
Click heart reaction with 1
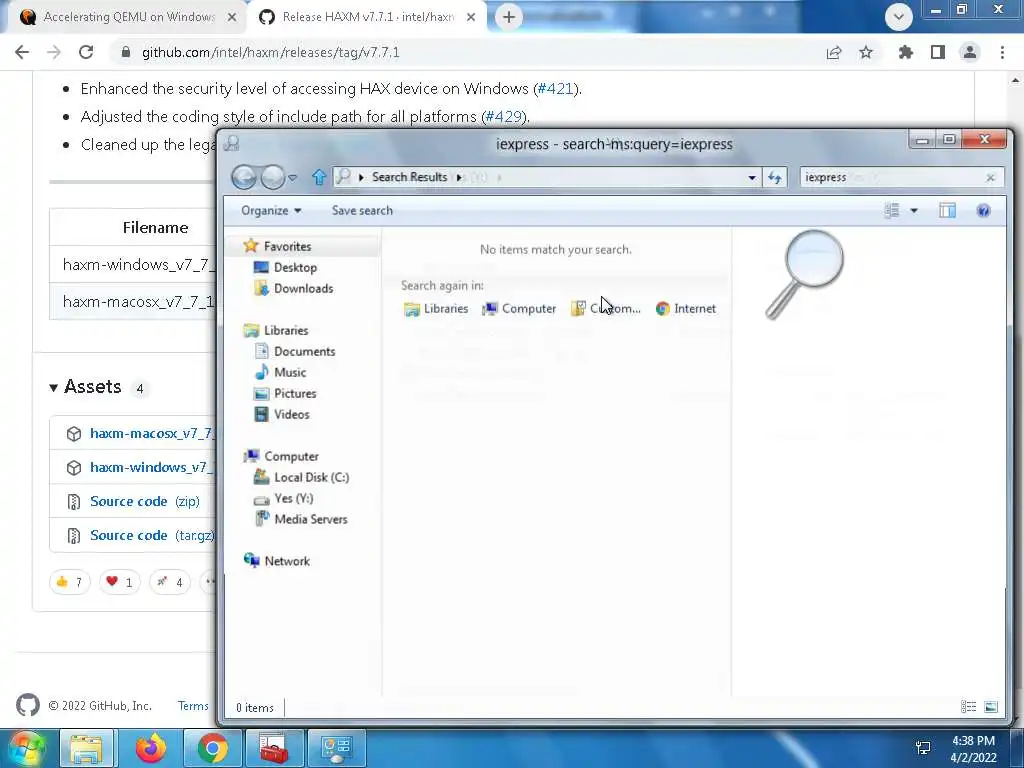120,582
